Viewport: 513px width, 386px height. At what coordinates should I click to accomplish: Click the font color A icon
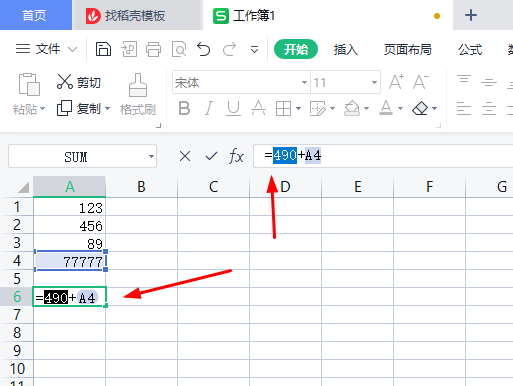pyautogui.click(x=386, y=108)
